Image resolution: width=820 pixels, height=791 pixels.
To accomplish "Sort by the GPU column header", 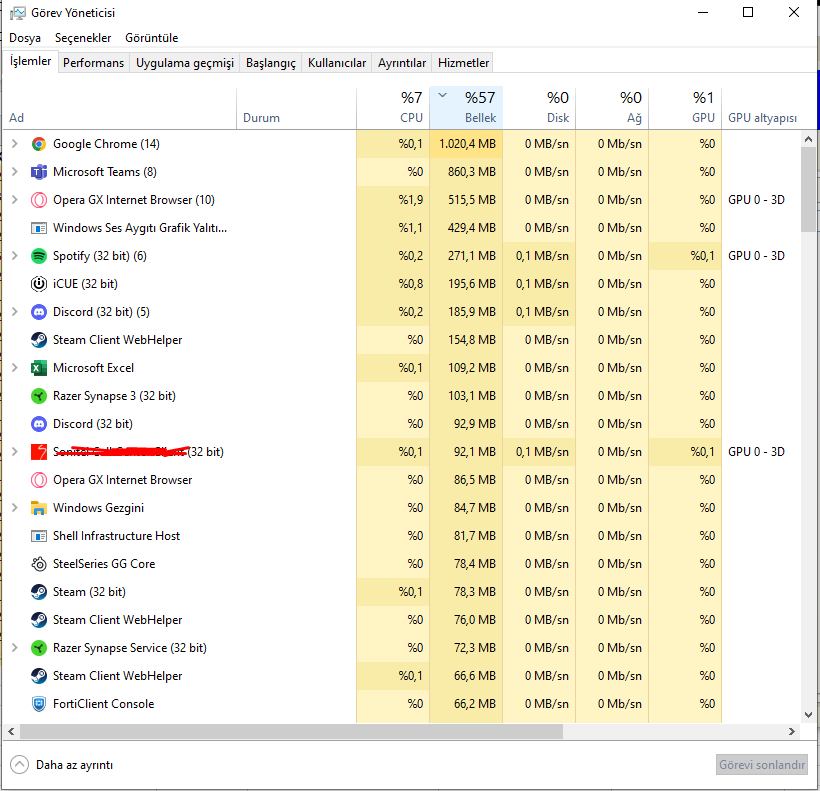I will (x=685, y=108).
